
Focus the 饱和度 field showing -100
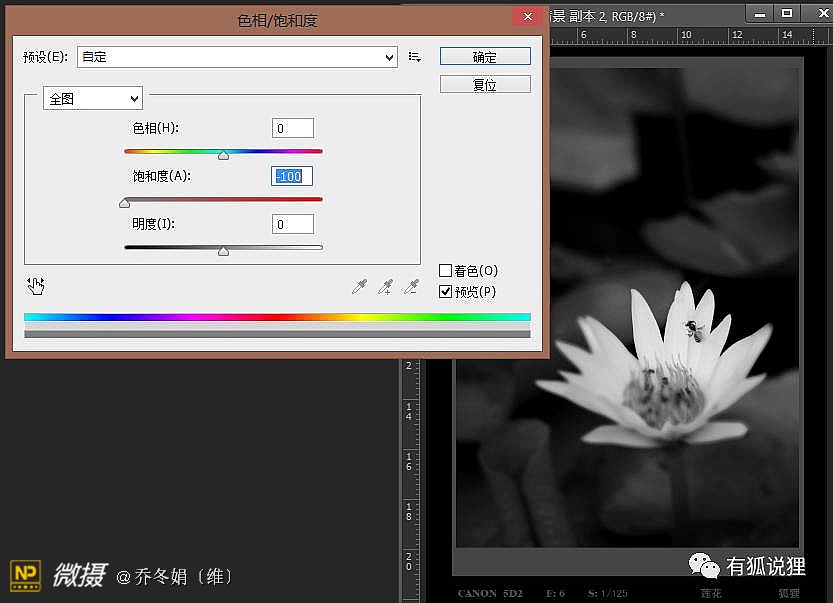pyautogui.click(x=293, y=176)
